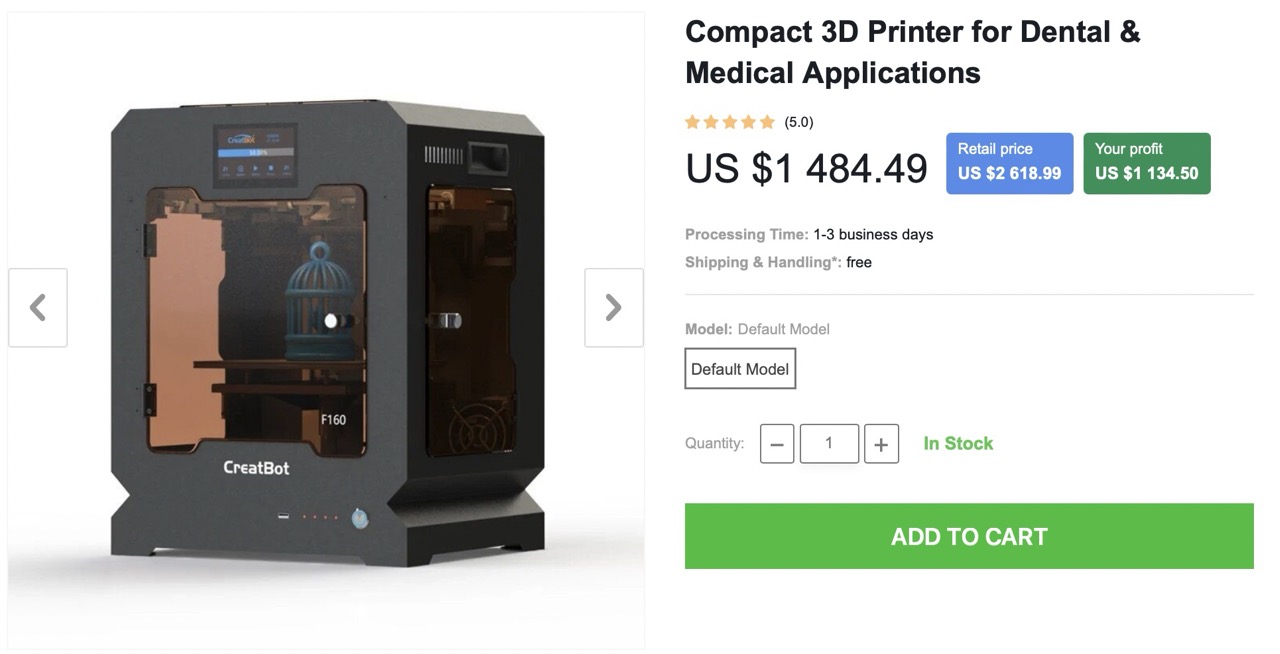Click the US $1 484.49 price
1280x654 pixels.
(x=806, y=168)
